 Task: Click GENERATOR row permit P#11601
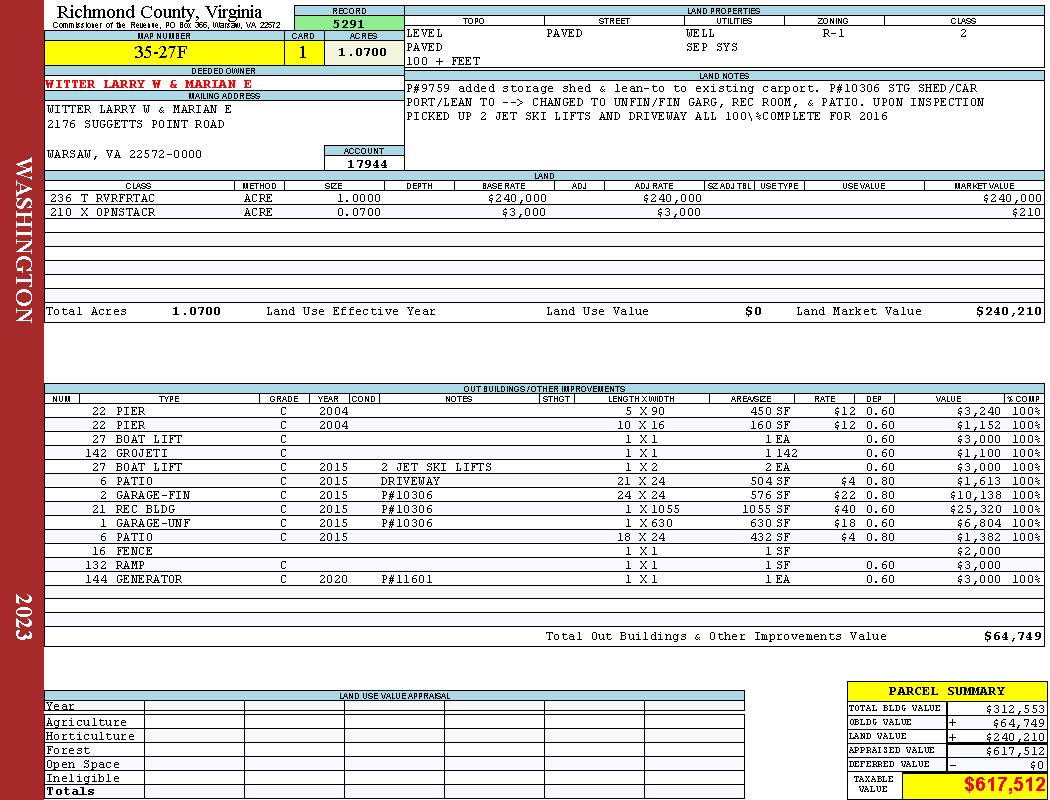[x=406, y=580]
